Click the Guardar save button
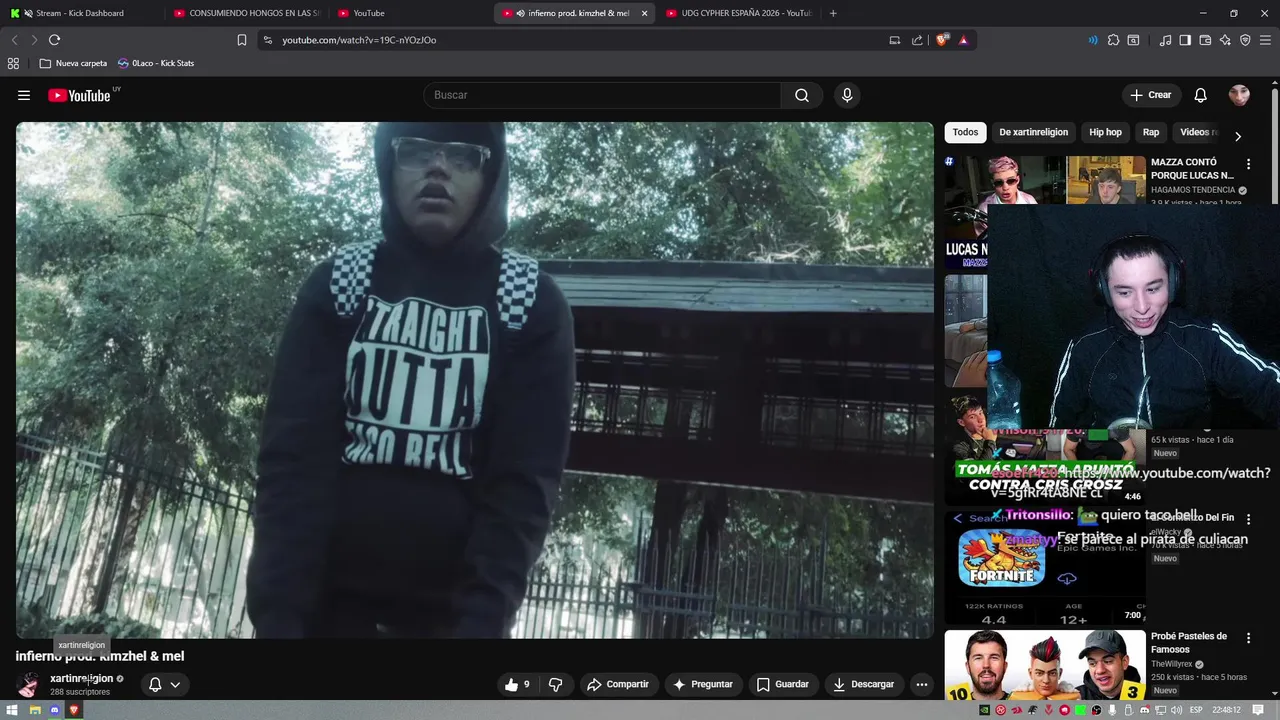This screenshot has height=720, width=1280. coord(783,684)
